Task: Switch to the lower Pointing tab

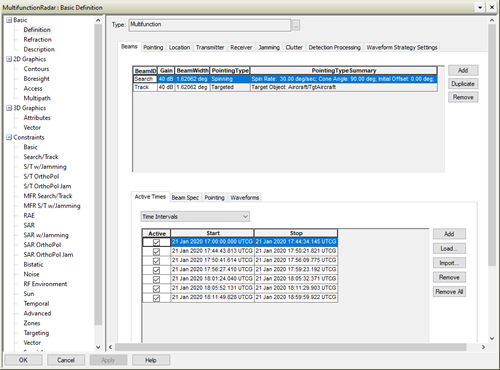Action: (x=214, y=198)
